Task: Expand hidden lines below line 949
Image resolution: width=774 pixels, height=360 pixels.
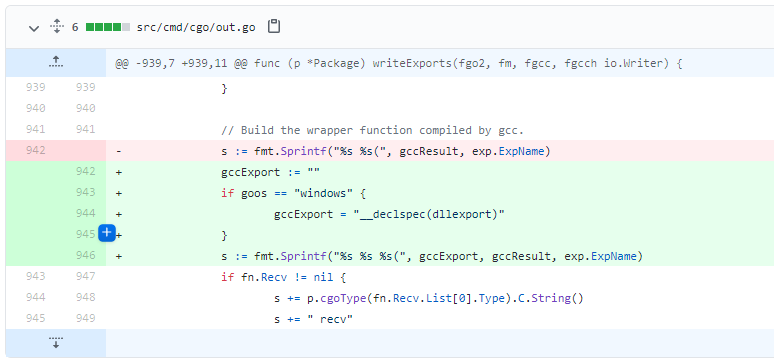Action: 56,343
